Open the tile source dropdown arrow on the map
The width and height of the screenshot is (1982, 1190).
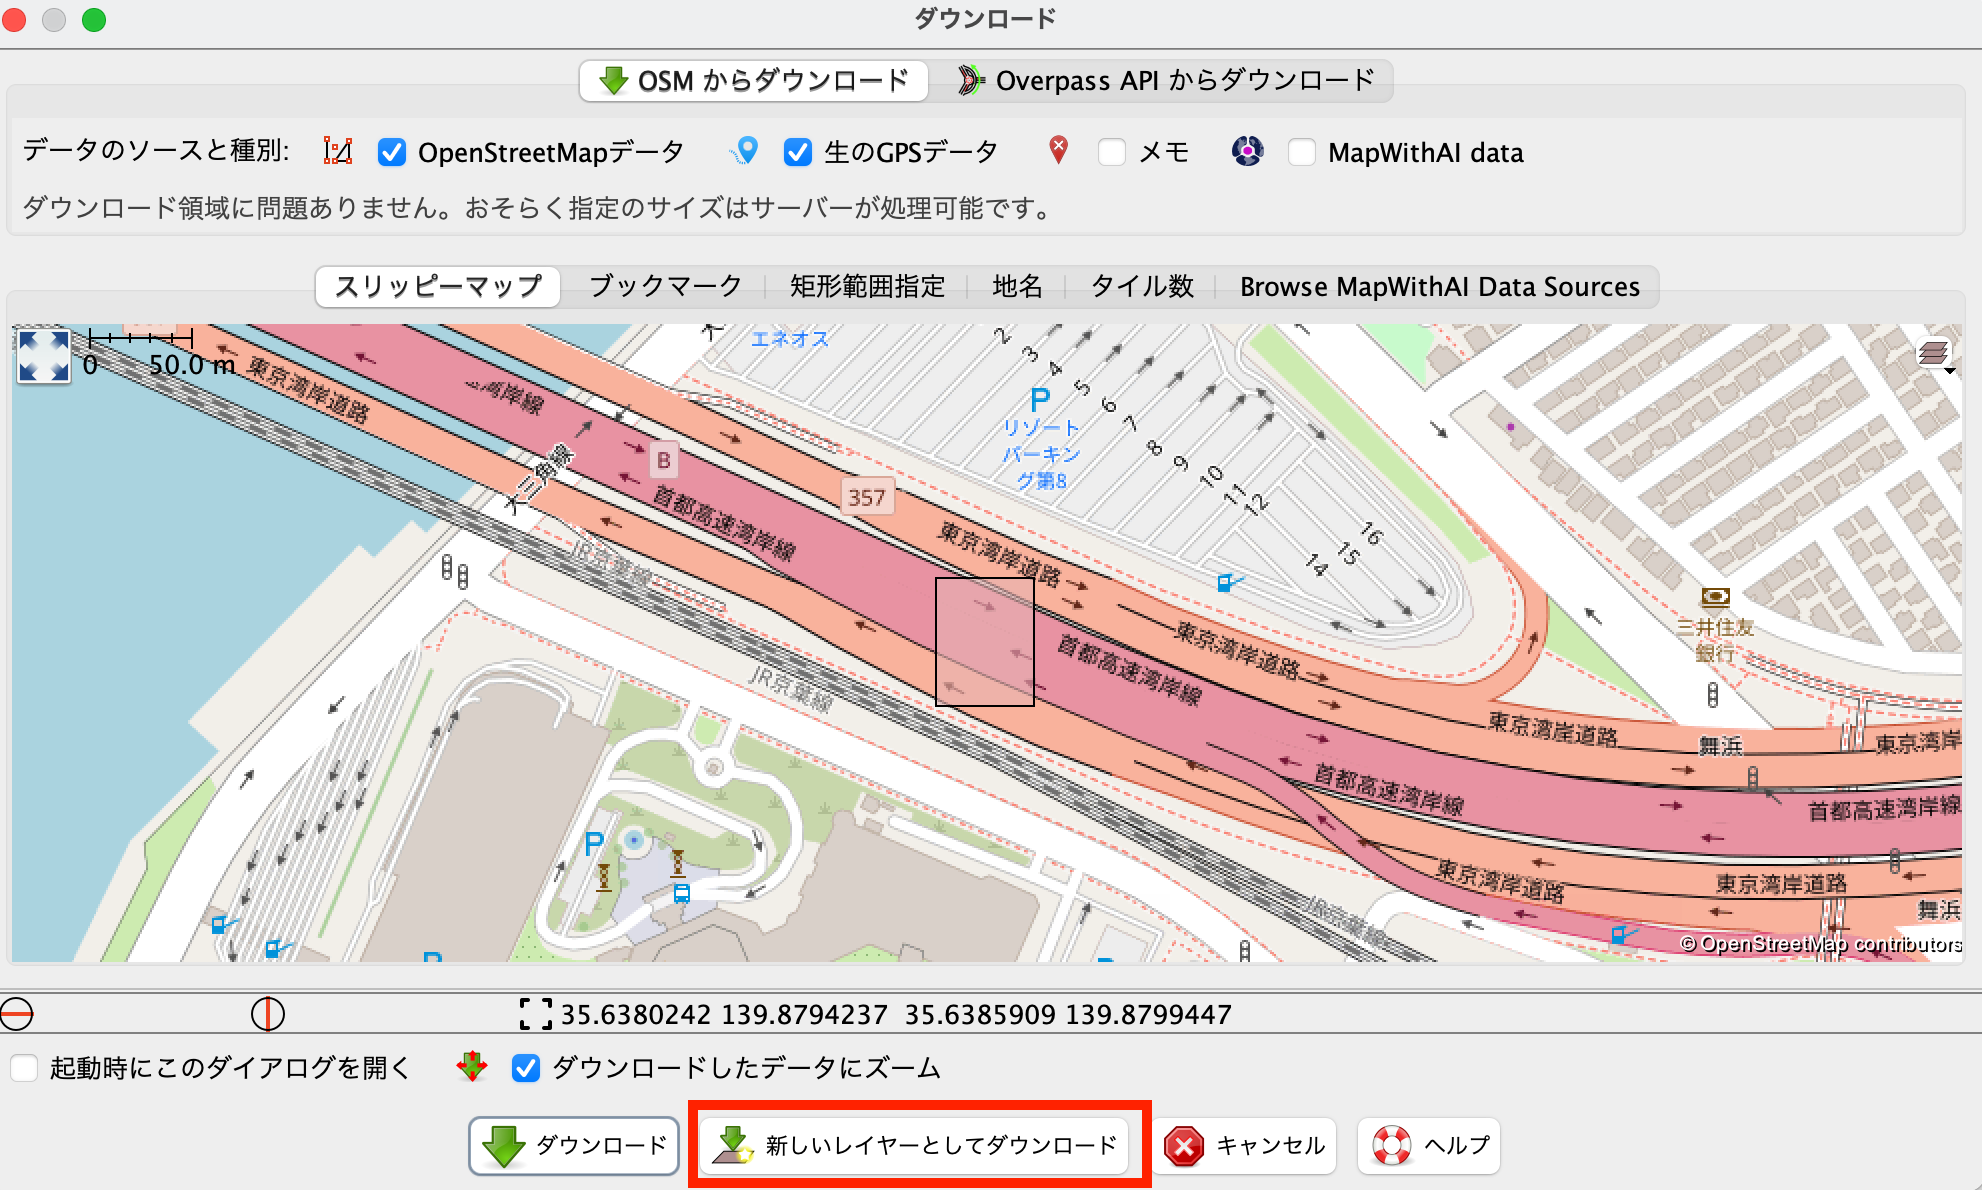point(1949,370)
